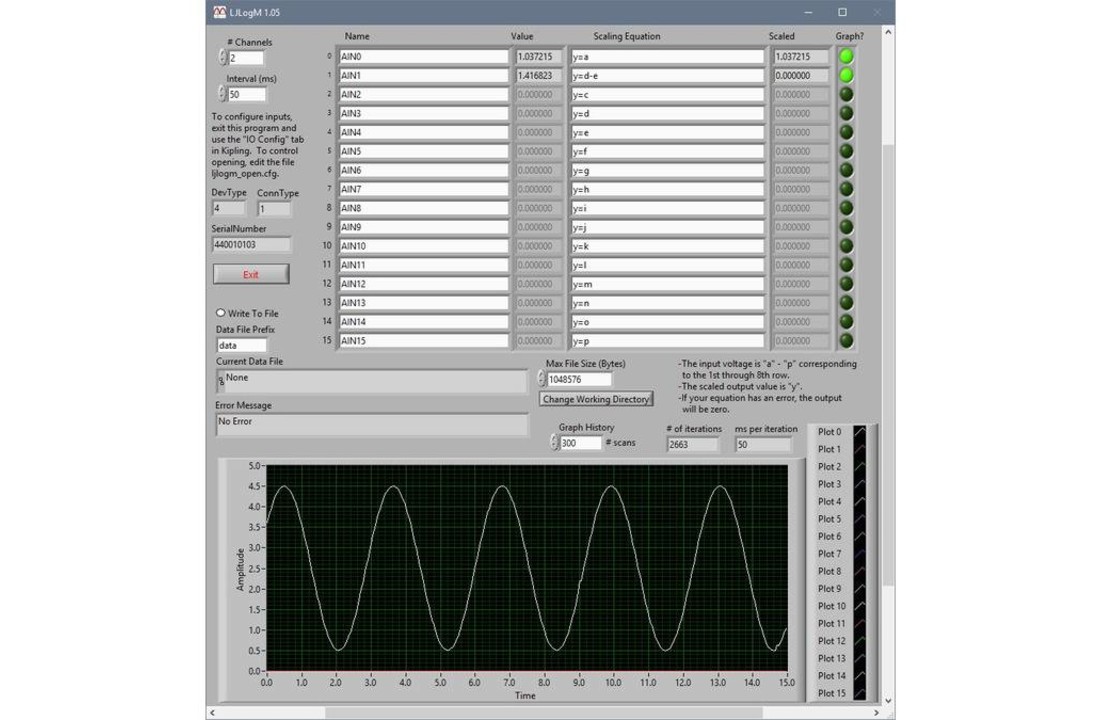Click the Plot 7 legend line icon
This screenshot has height=720, width=1100.
point(860,554)
